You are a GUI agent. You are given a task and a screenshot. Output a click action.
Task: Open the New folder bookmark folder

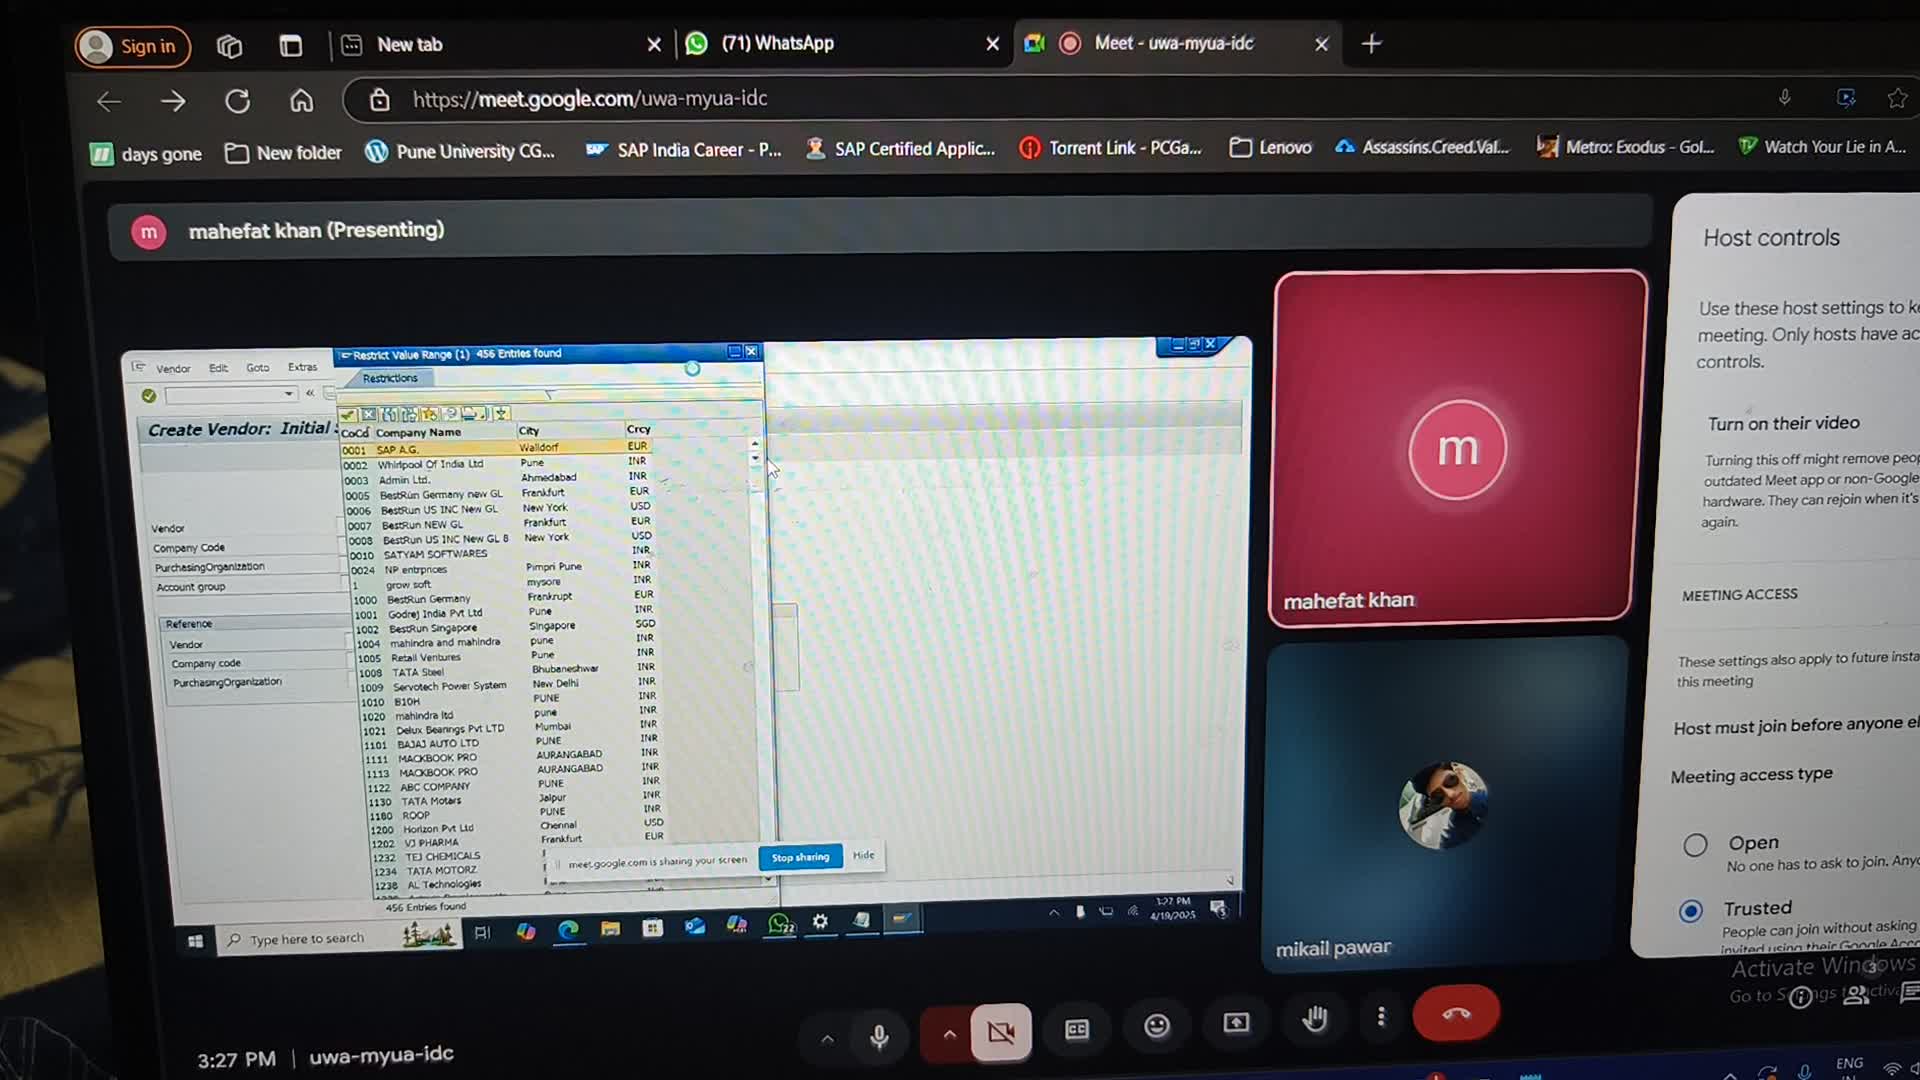click(x=283, y=153)
